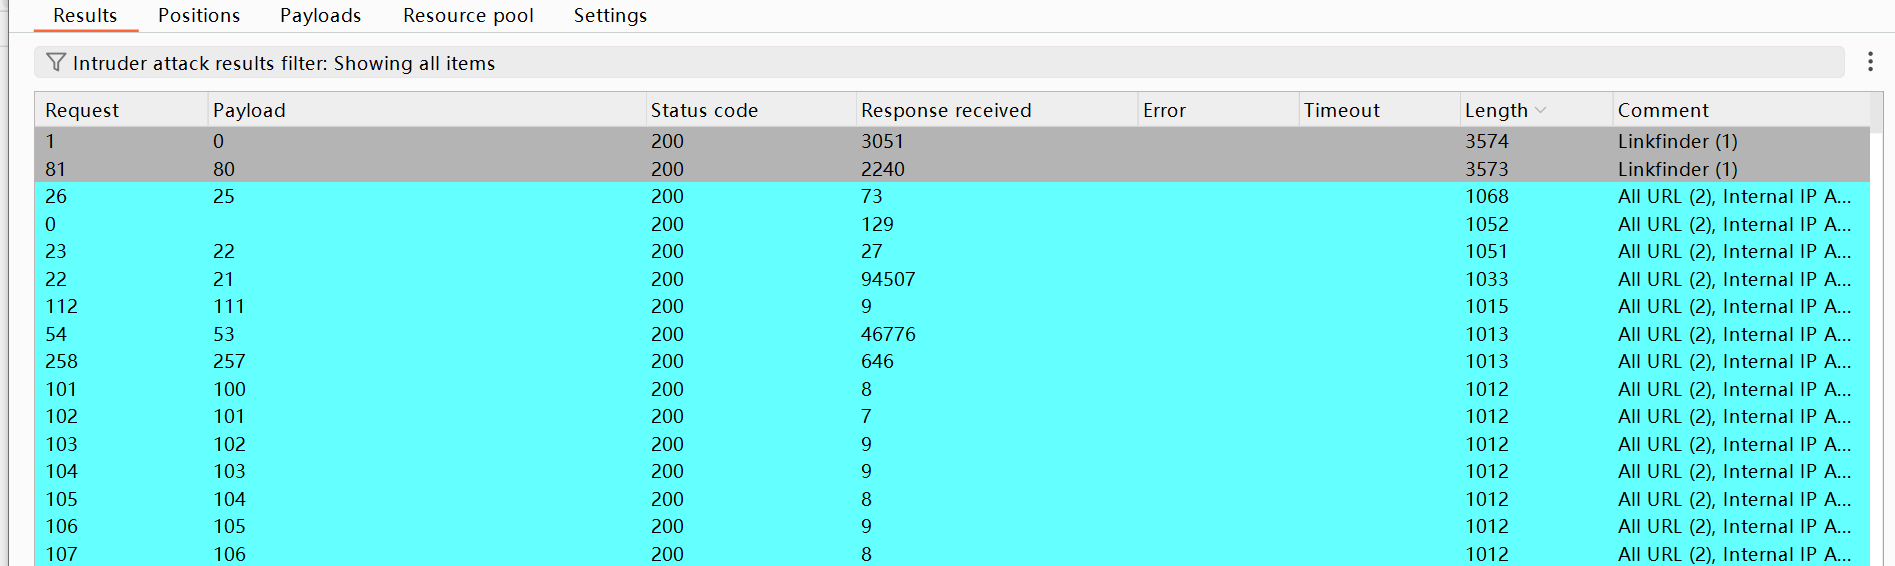Sort by the Status code column header

(x=751, y=110)
